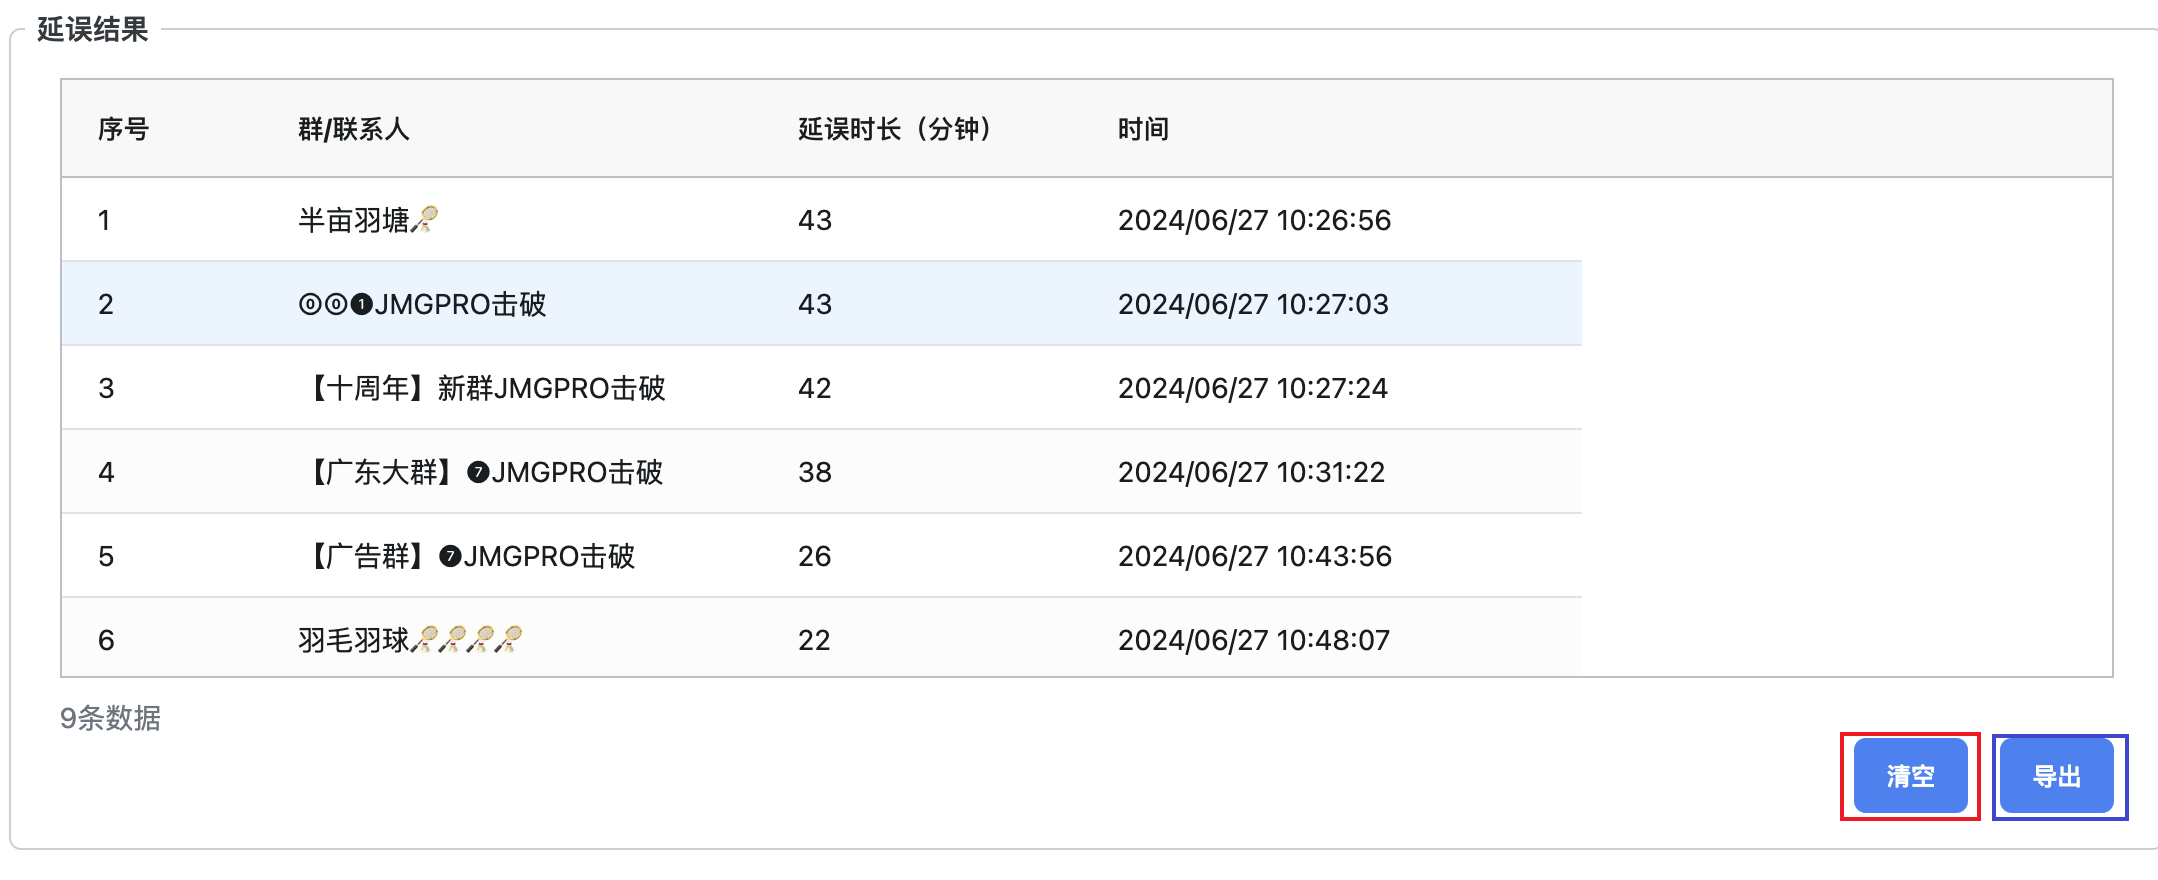Select the 【广告群】❼JMGPRO击破 row

tap(470, 556)
